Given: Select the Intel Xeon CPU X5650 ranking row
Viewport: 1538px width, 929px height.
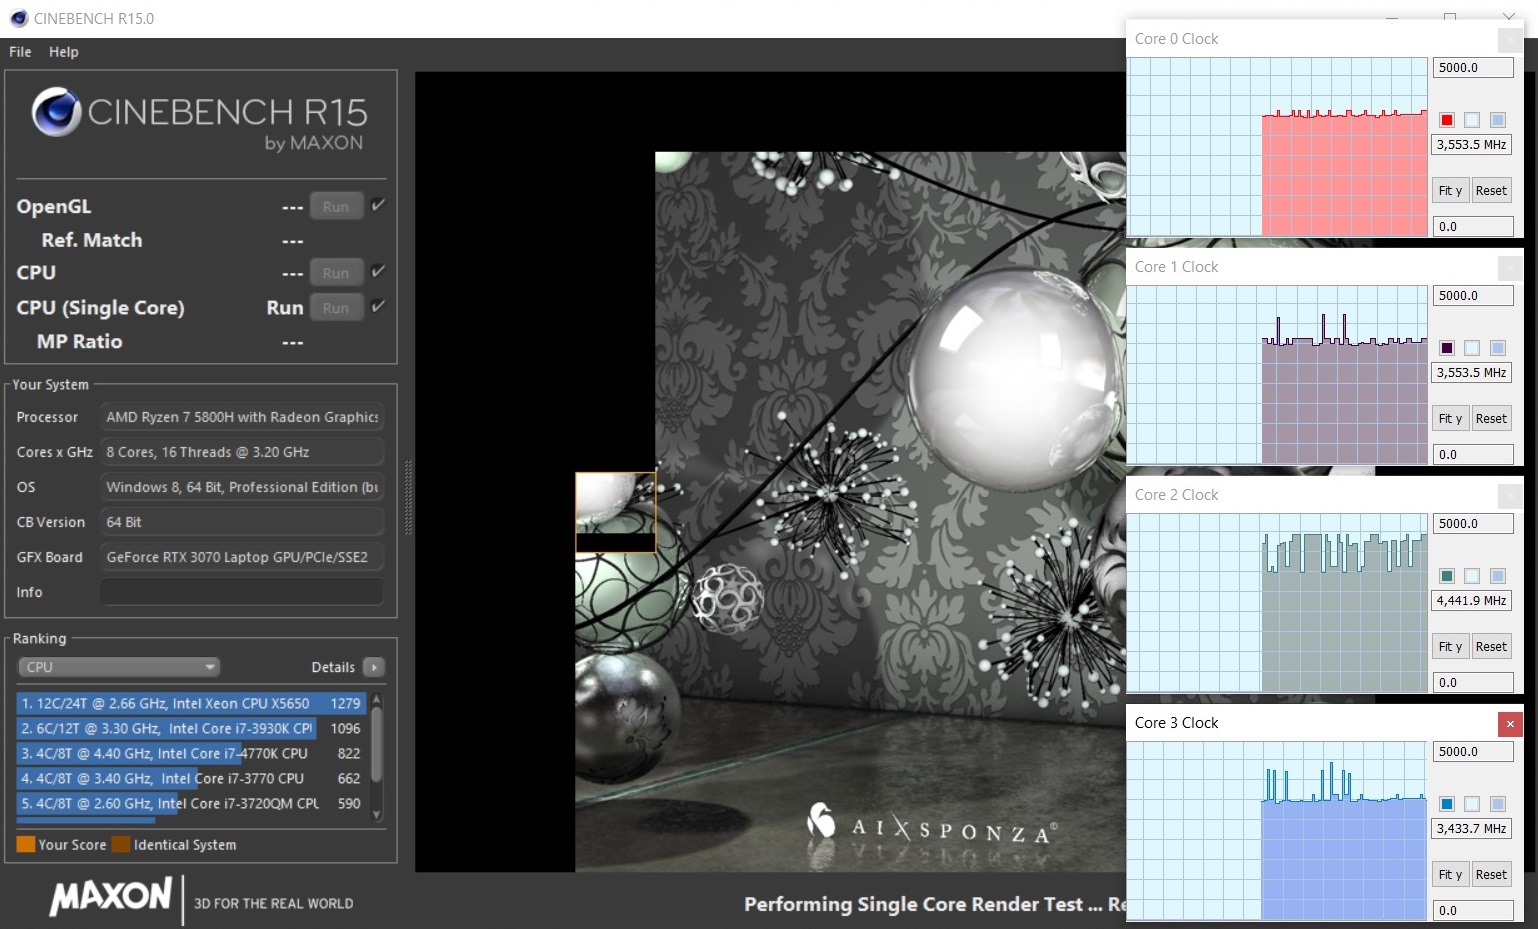Looking at the screenshot, I should [191, 703].
